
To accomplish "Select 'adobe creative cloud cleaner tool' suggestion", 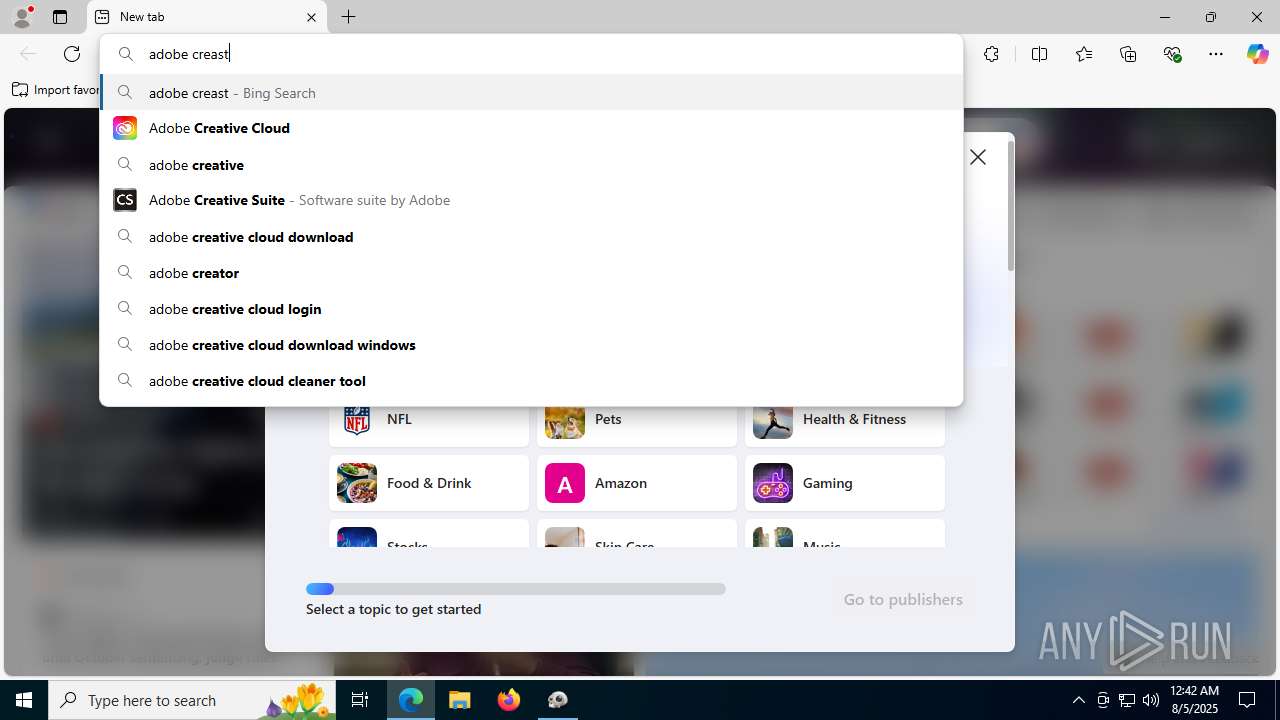I will 531,380.
